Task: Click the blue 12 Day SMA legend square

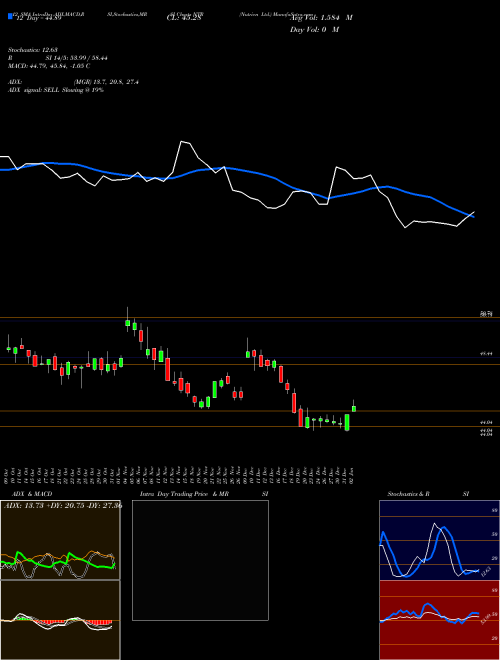Action: pyautogui.click(x=10, y=16)
